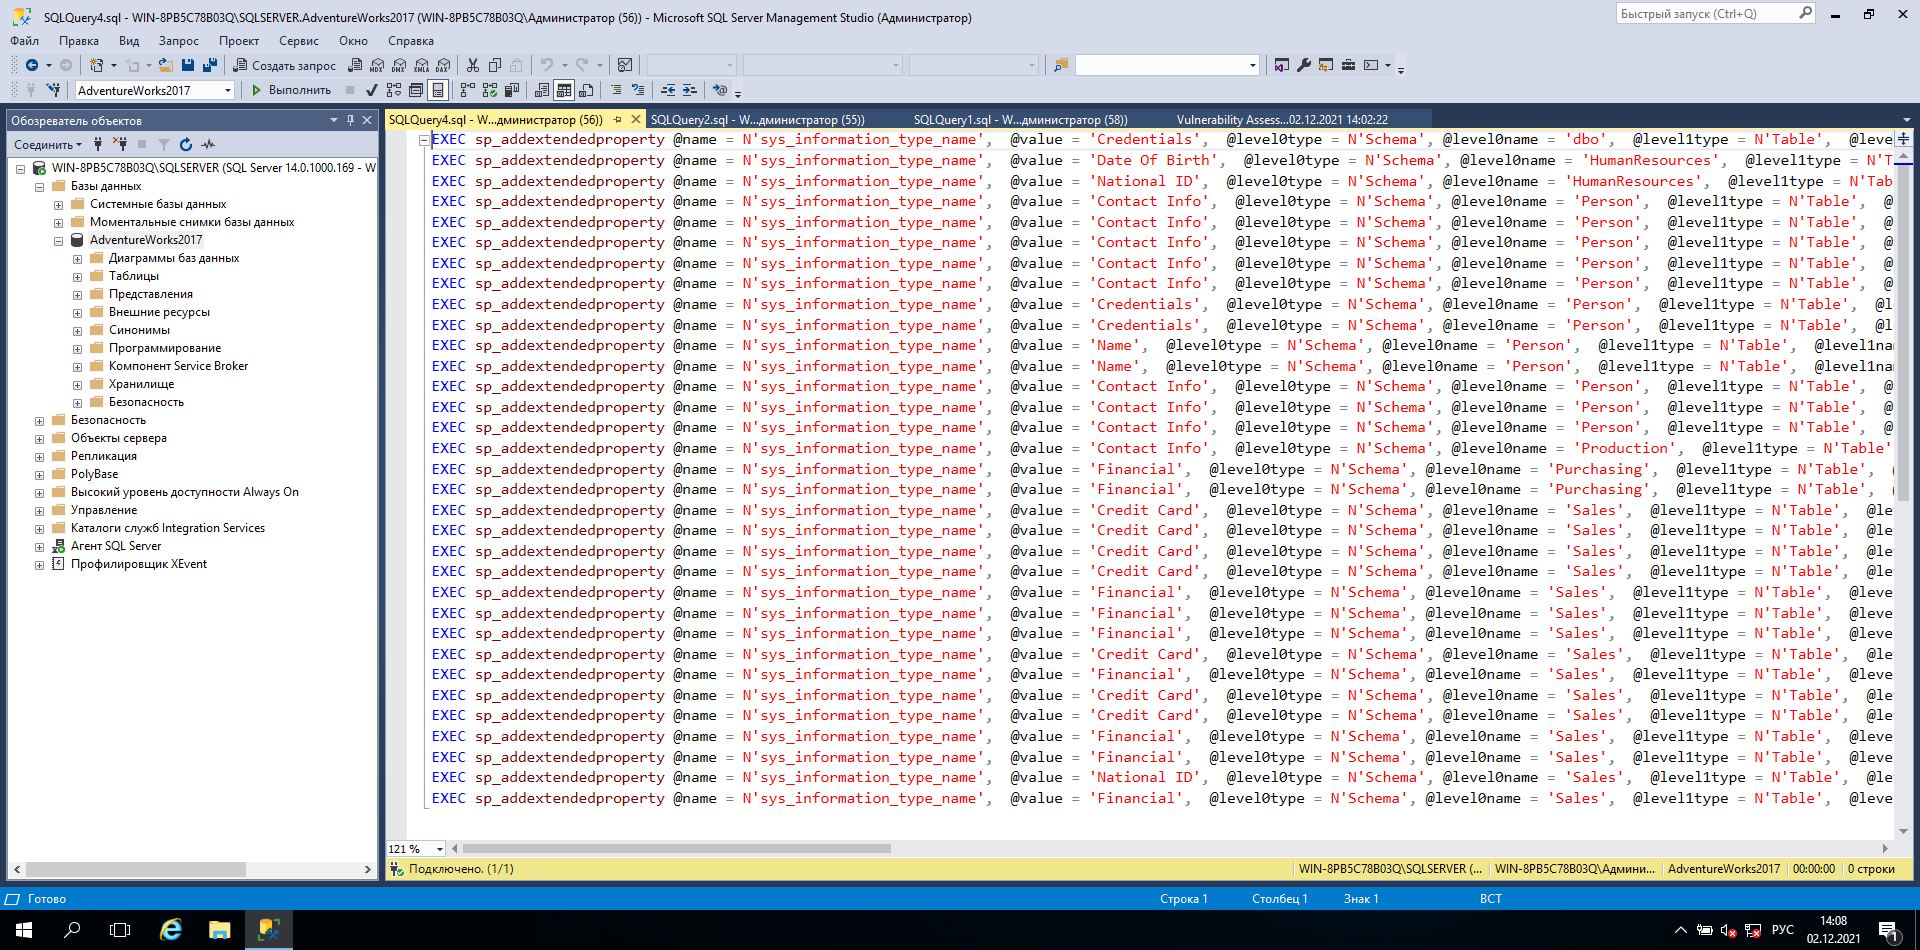Click the XMLA query icon
The width and height of the screenshot is (1920, 950).
(x=421, y=65)
